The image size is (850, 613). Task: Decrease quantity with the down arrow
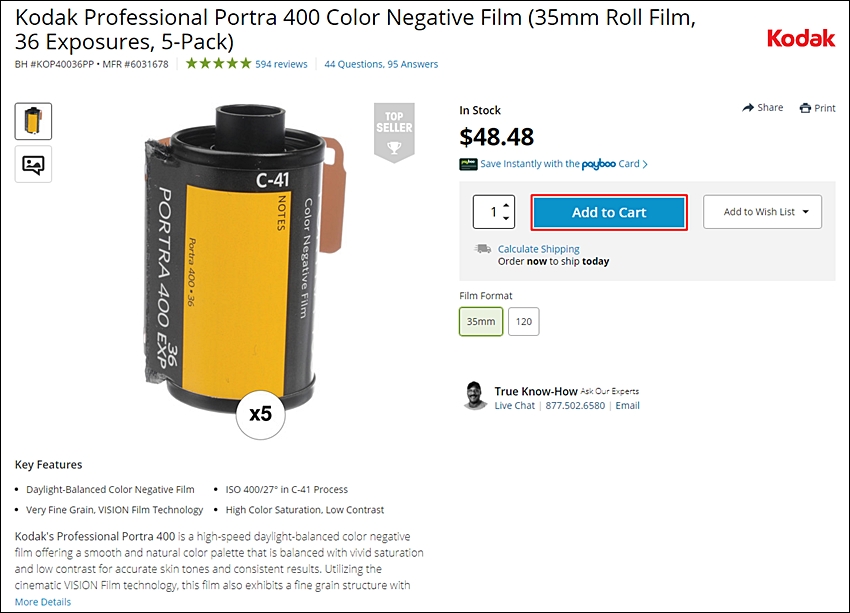pyautogui.click(x=506, y=218)
